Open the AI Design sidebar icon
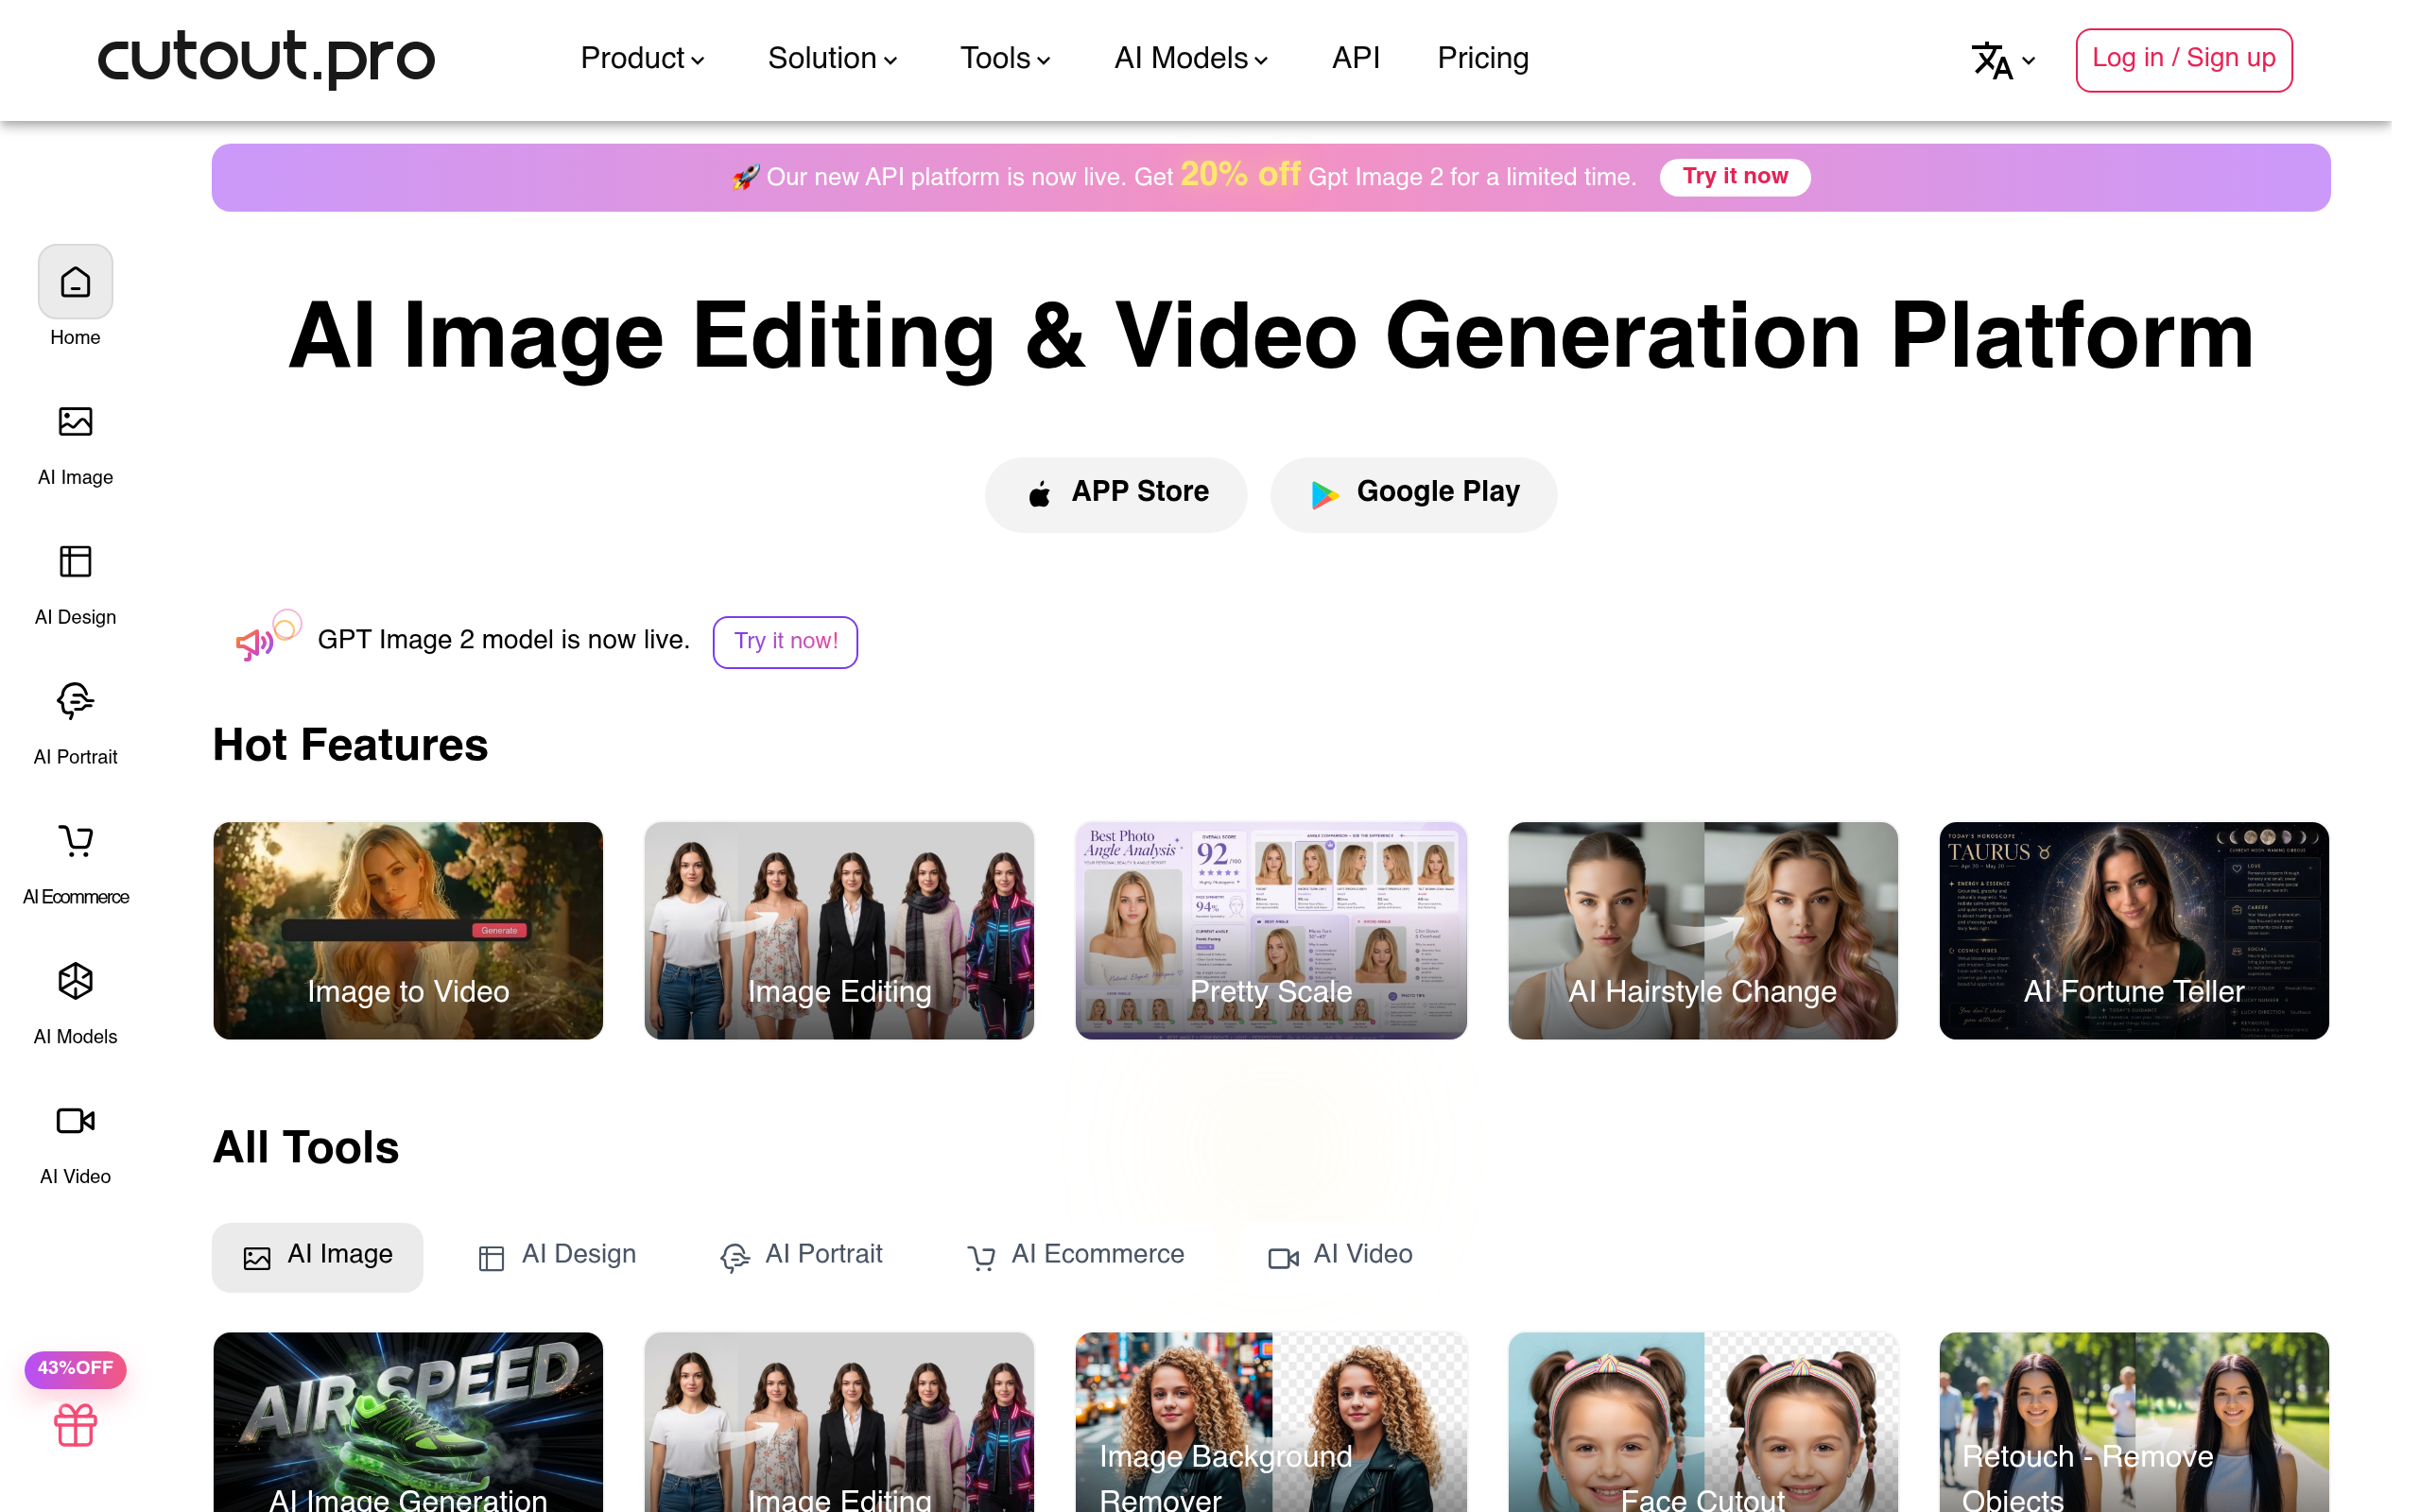 (75, 562)
